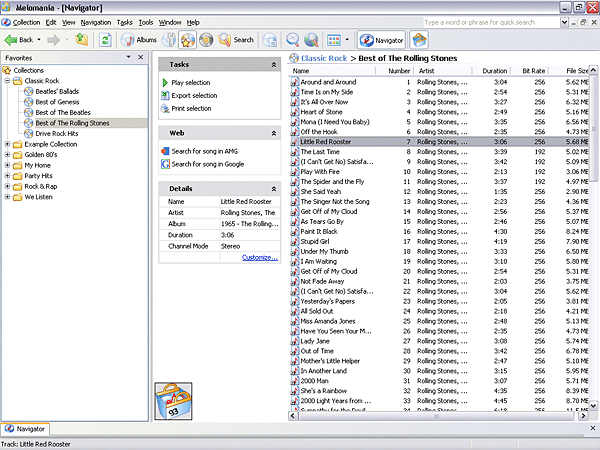Image resolution: width=600 pixels, height=450 pixels.
Task: Click the grey CD disc toolbar icon
Action: (x=206, y=40)
